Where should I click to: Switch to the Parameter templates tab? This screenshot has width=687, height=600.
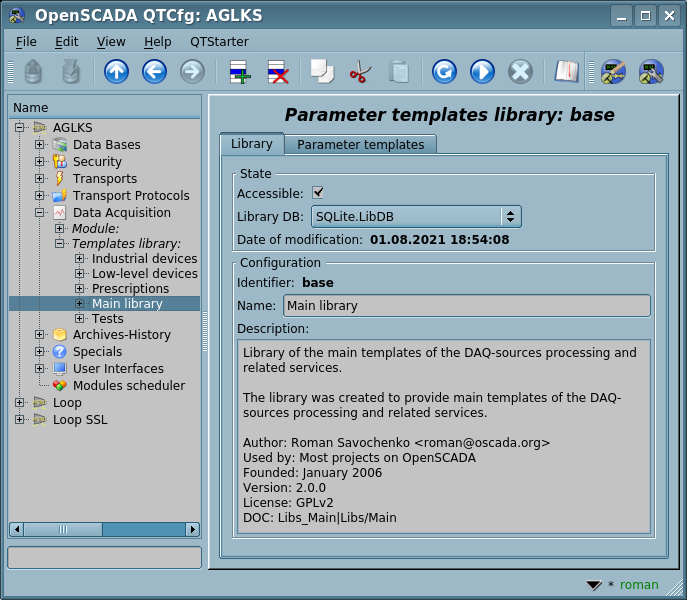[361, 145]
